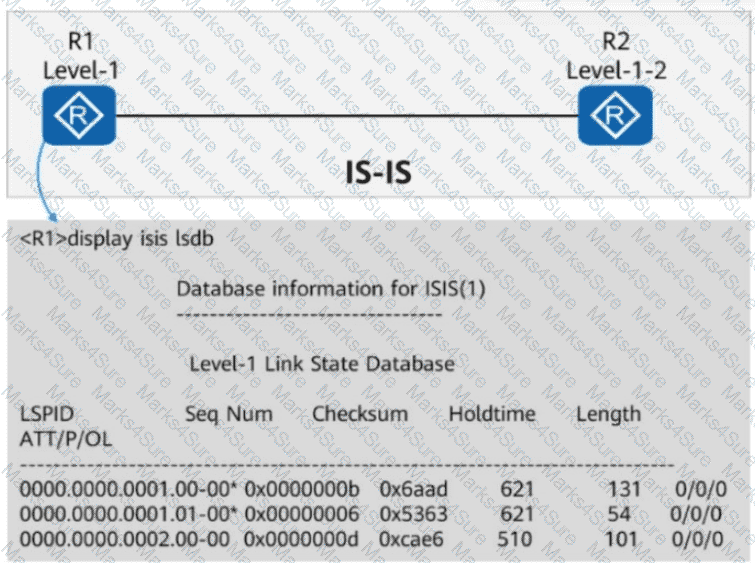Viewport: 755px width, 563px height.
Task: Click the link line between R1 and R2
Action: 347,116
